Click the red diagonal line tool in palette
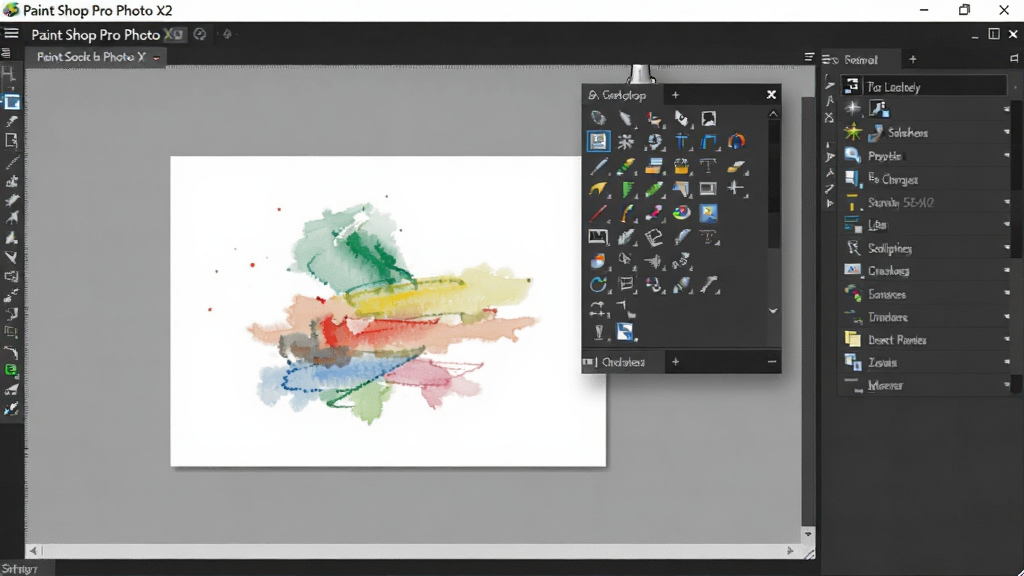The image size is (1024, 576). coord(598,213)
